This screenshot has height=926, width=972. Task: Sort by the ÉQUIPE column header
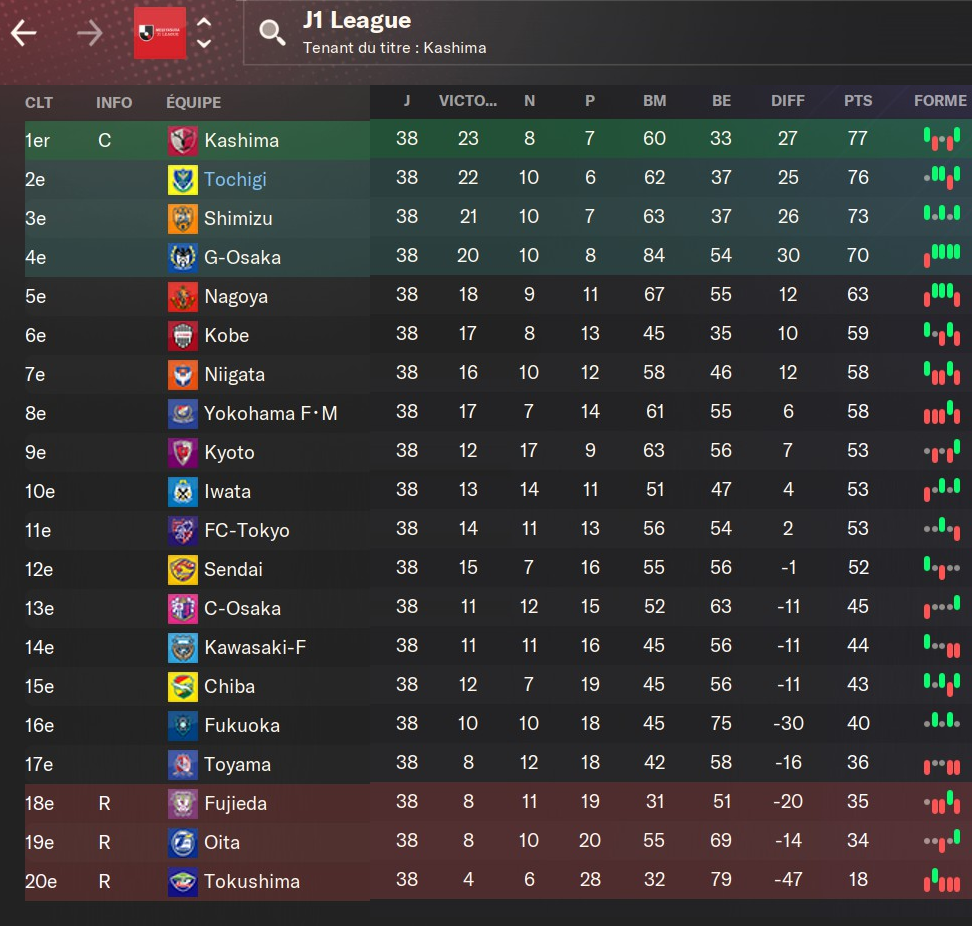(194, 102)
